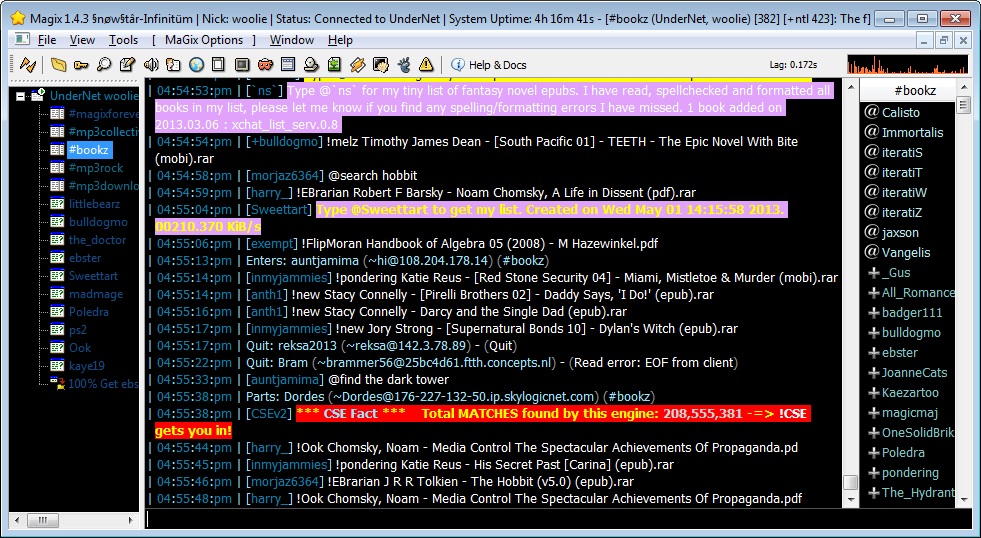Click the CD disc toolbar icon
This screenshot has height=538, width=981.
point(311,64)
